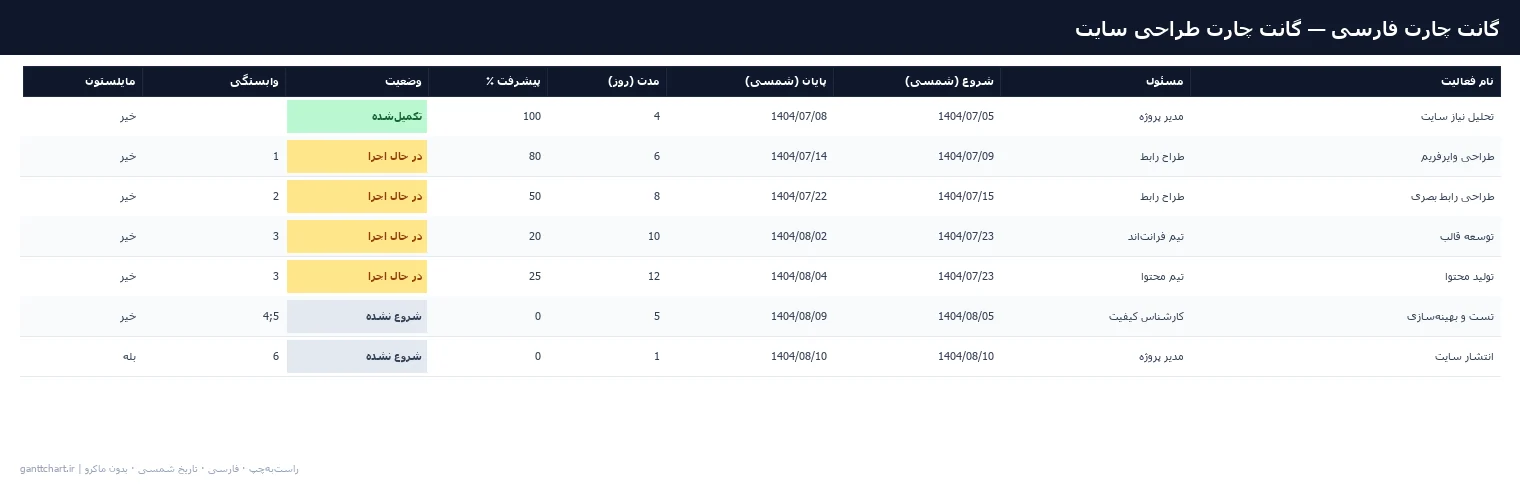Open the ganttchart.ir footer link
The width and height of the screenshot is (1520, 490).
coord(47,469)
